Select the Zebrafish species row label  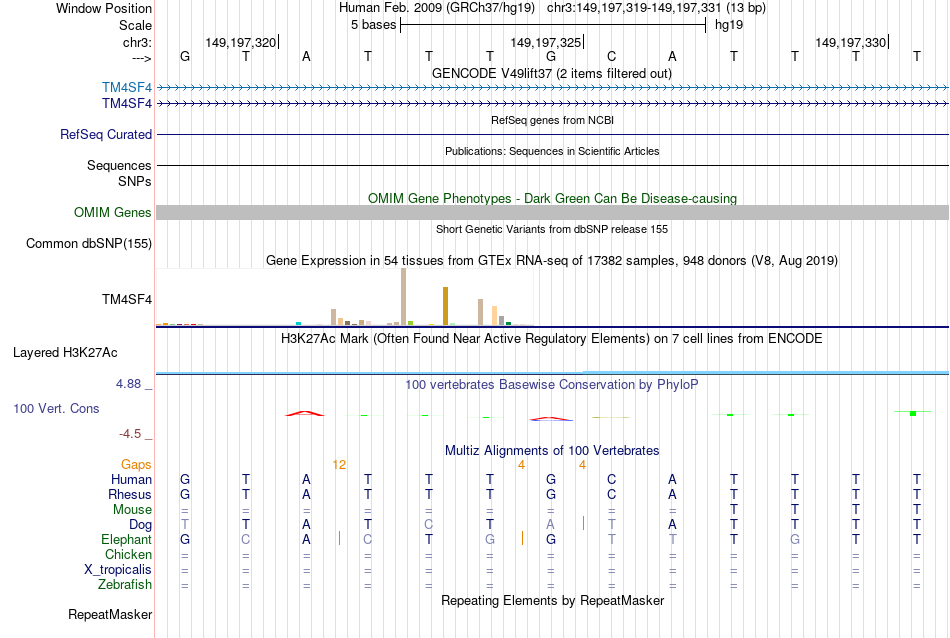pyautogui.click(x=125, y=585)
